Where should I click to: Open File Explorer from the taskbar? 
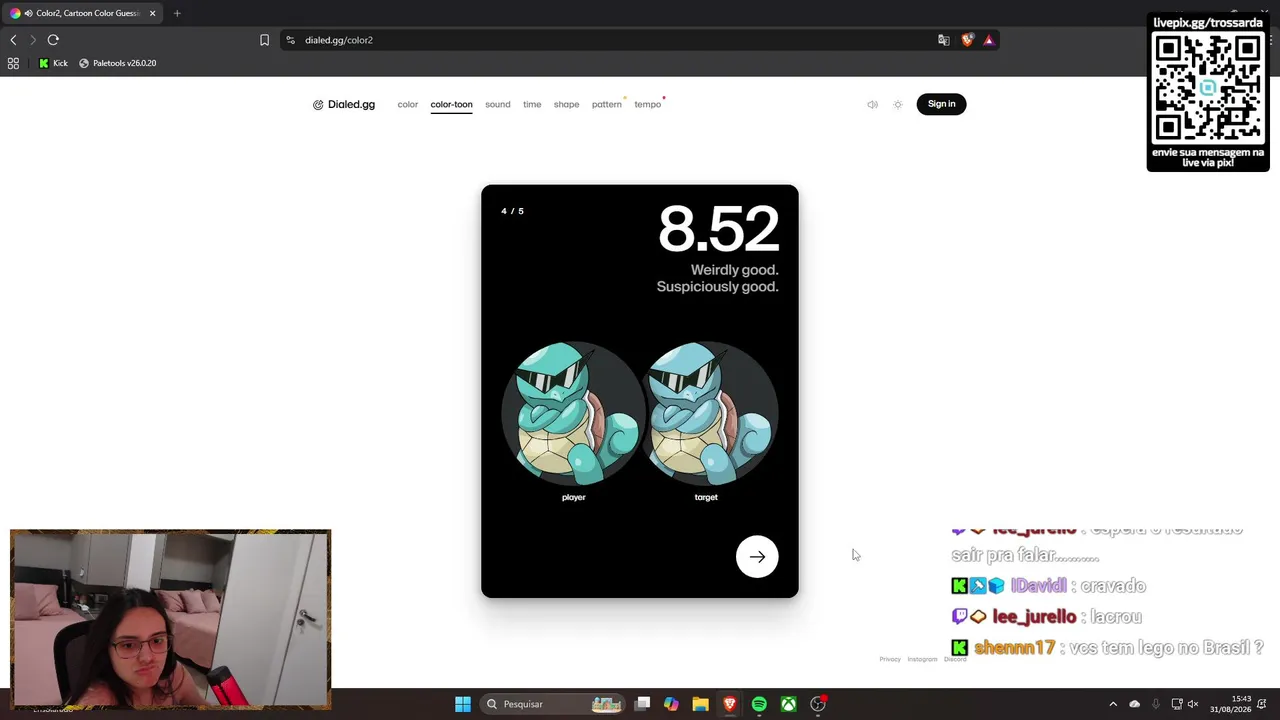tap(700, 704)
